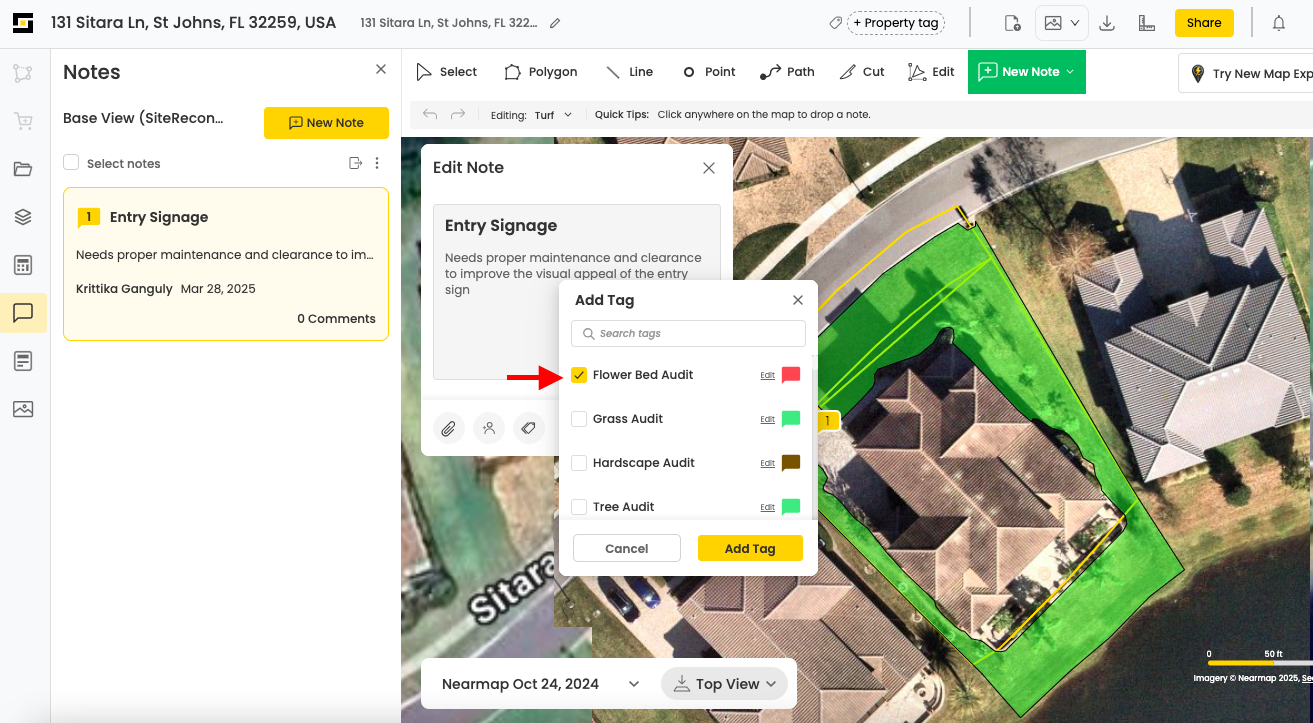Click Try New Map Experience button
Image resolution: width=1313 pixels, height=723 pixels.
(1246, 73)
